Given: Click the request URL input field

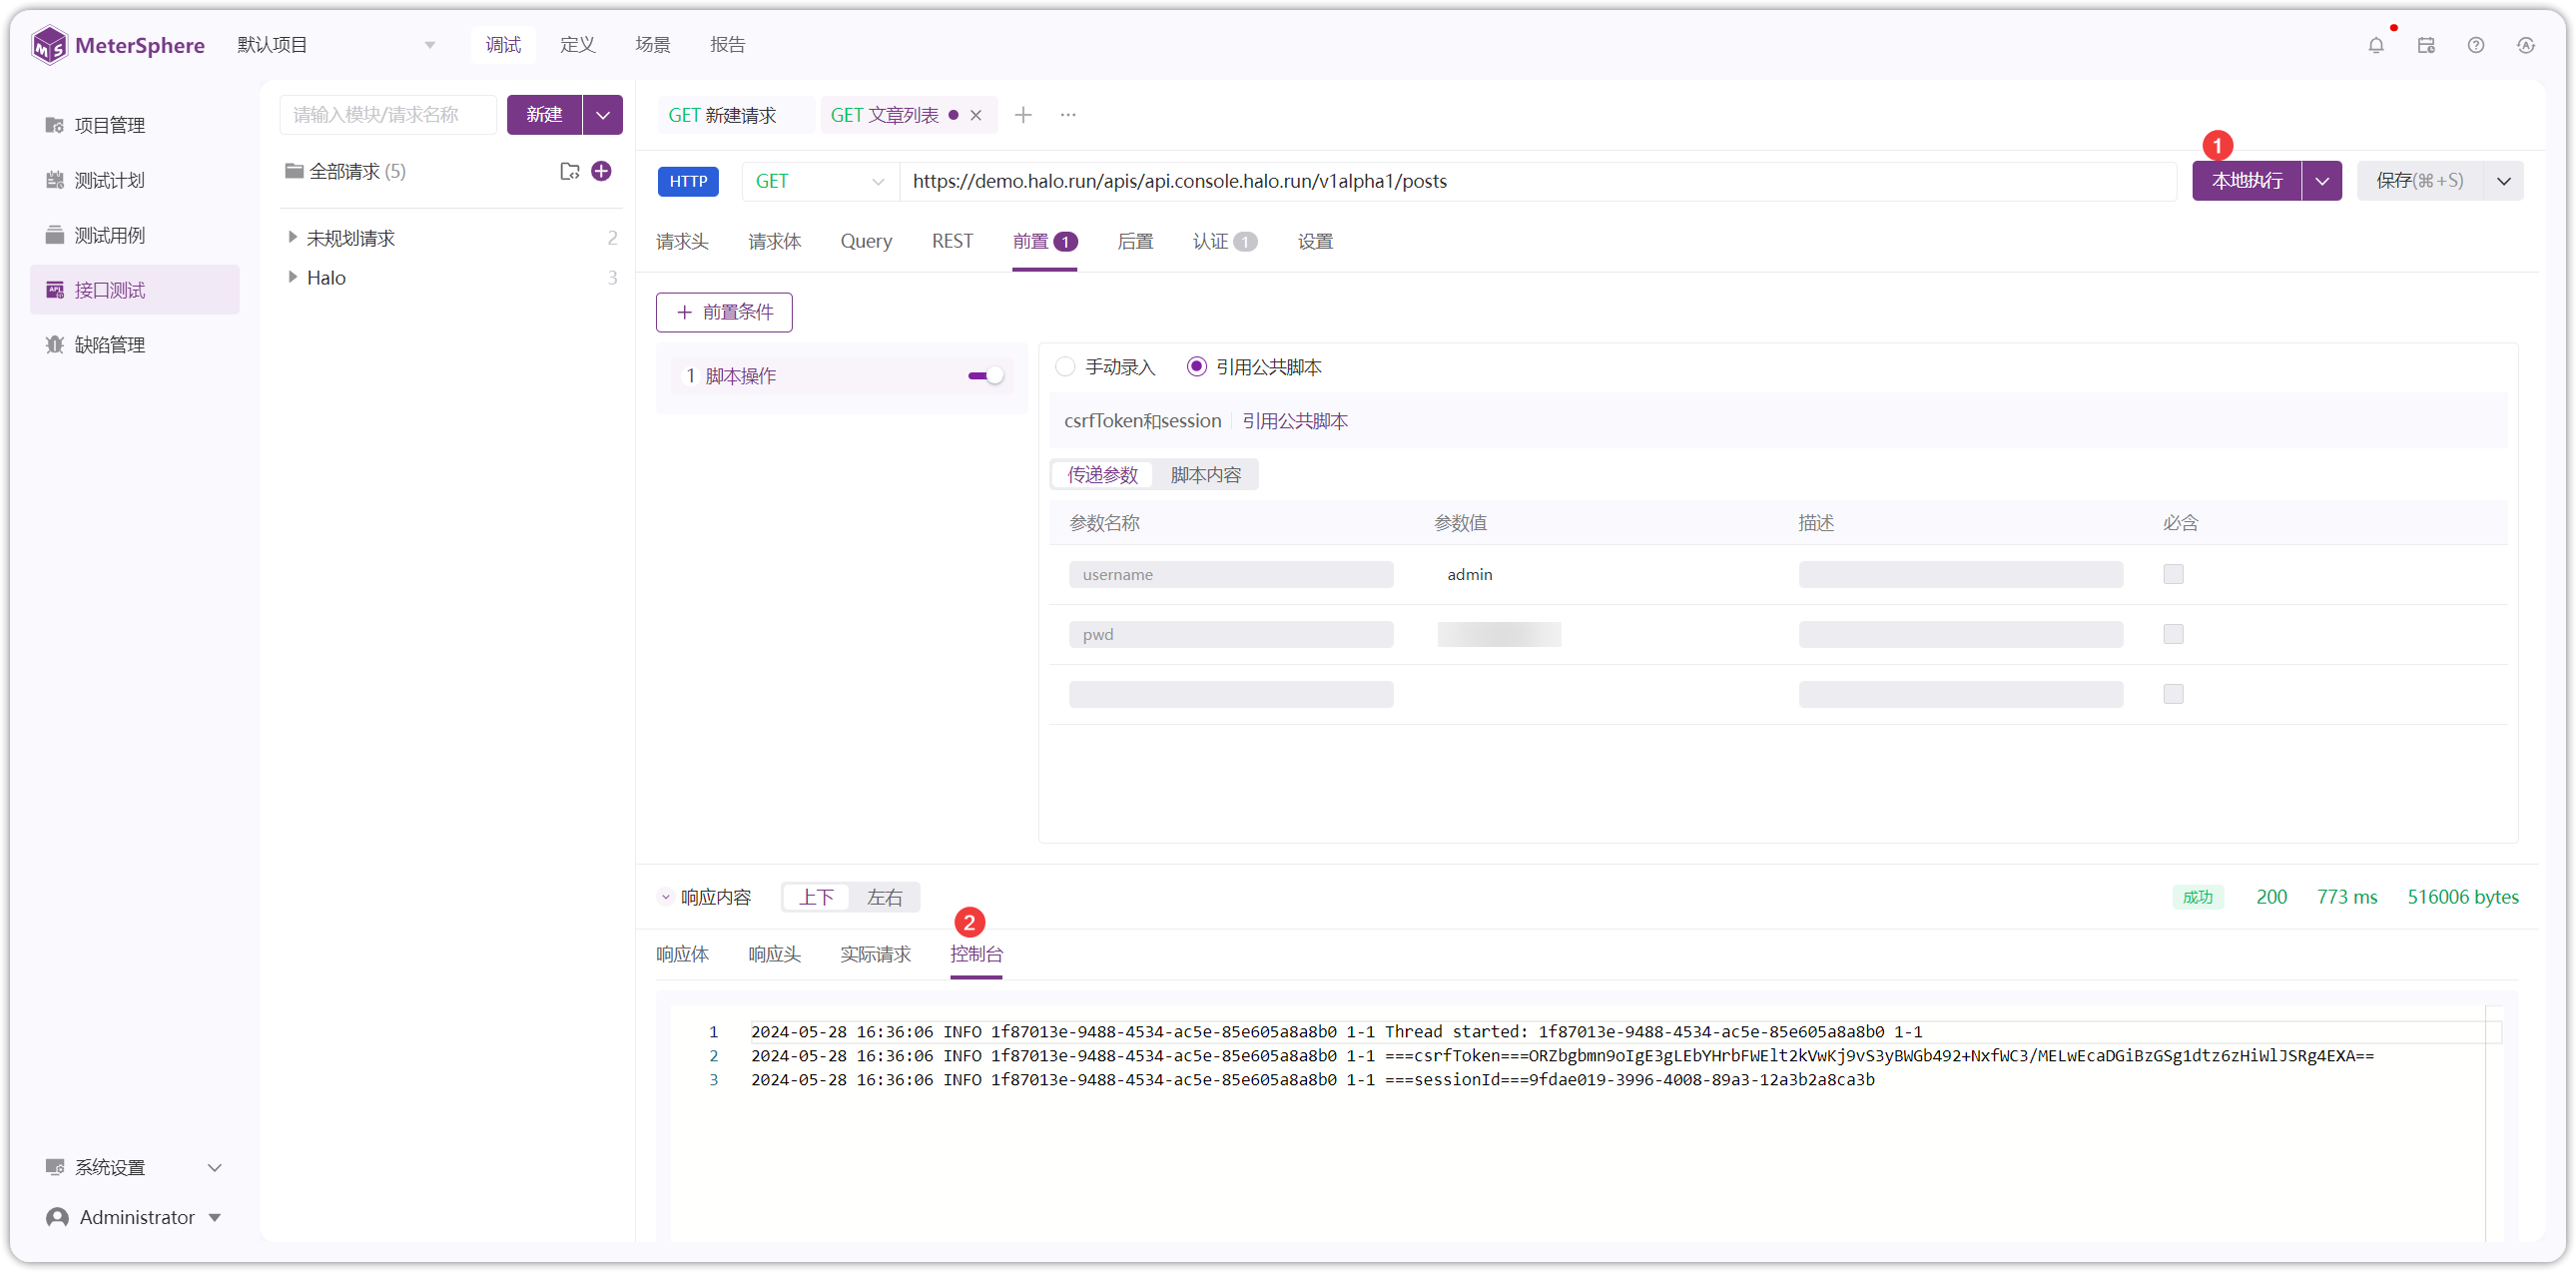Looking at the screenshot, I should (1537, 181).
